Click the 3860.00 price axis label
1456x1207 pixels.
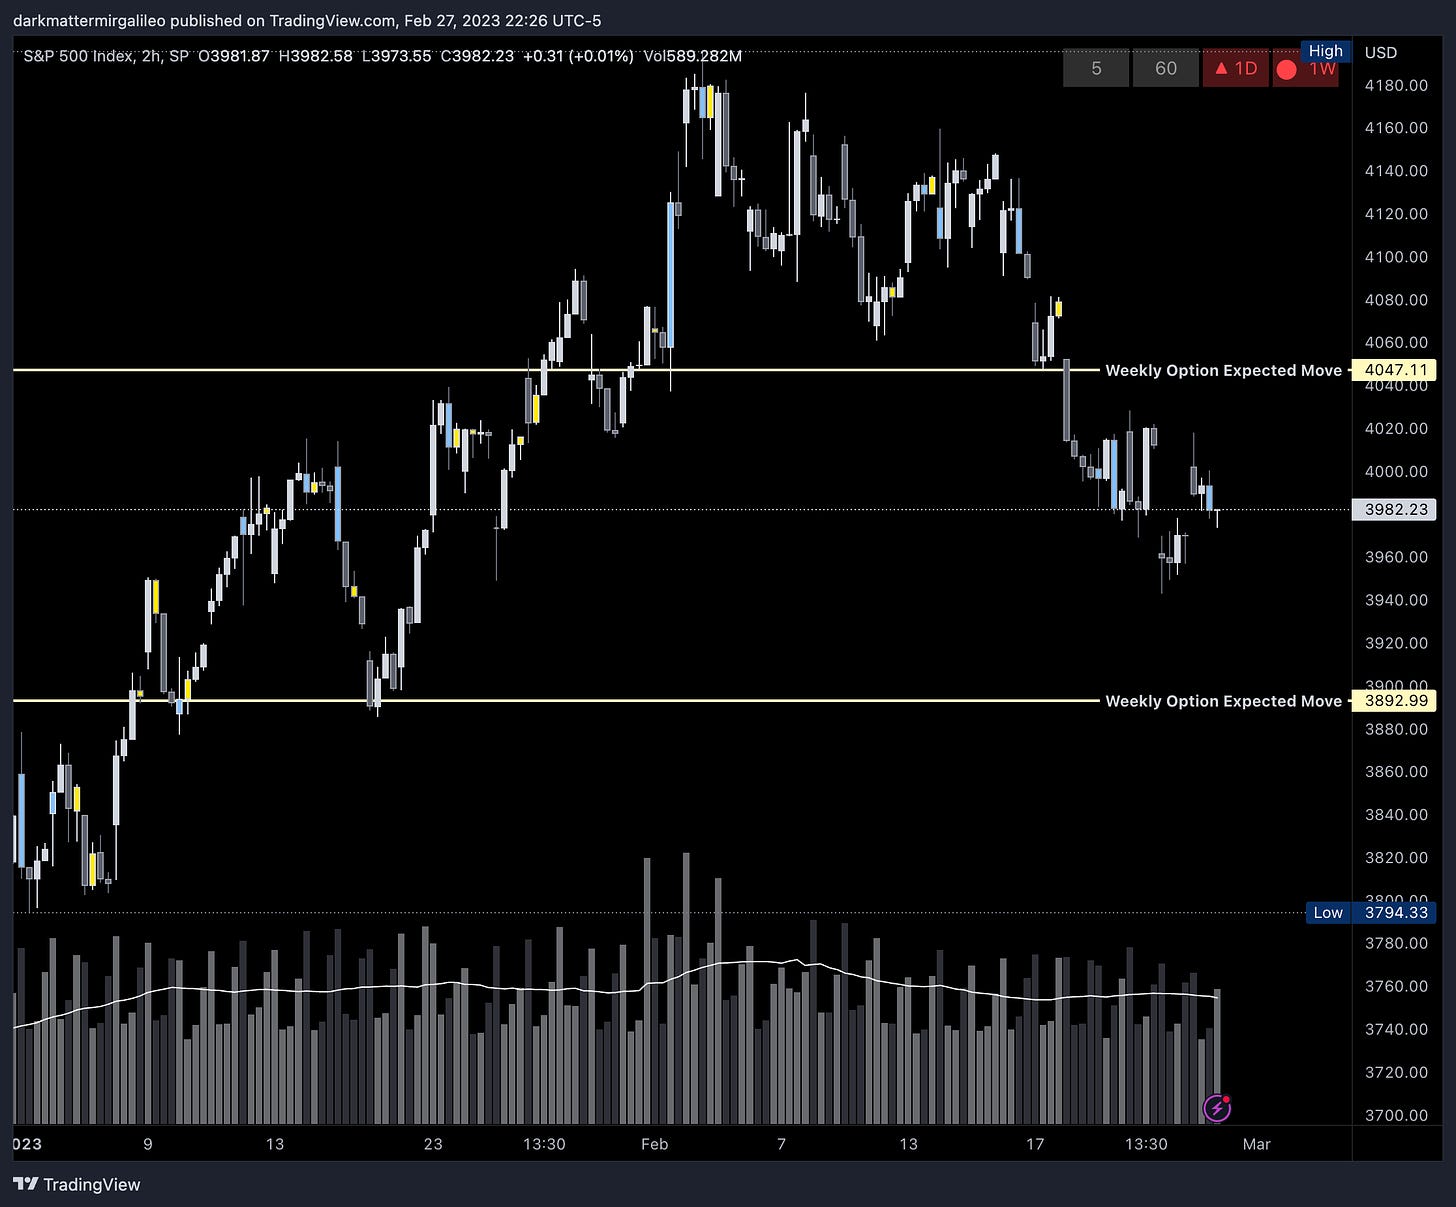click(1396, 771)
